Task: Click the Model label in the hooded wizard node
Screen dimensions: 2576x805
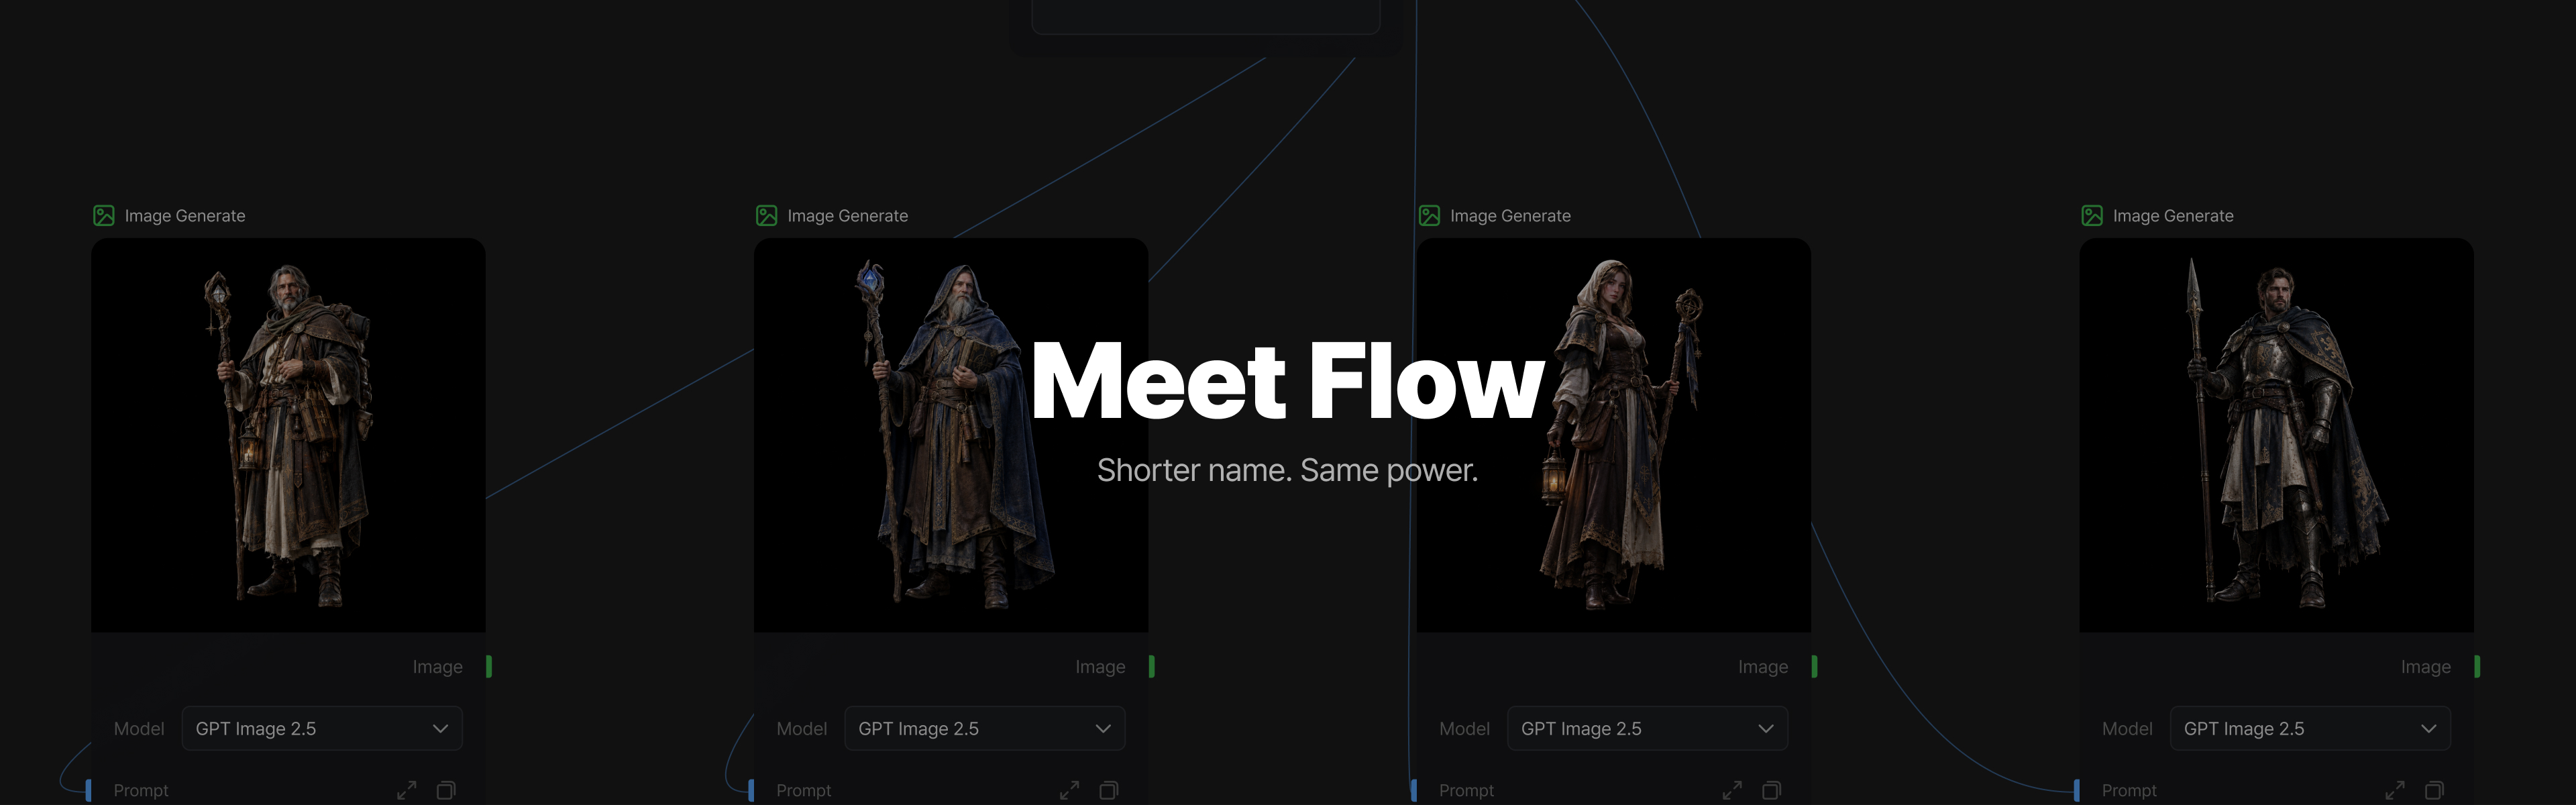Action: [x=802, y=729]
